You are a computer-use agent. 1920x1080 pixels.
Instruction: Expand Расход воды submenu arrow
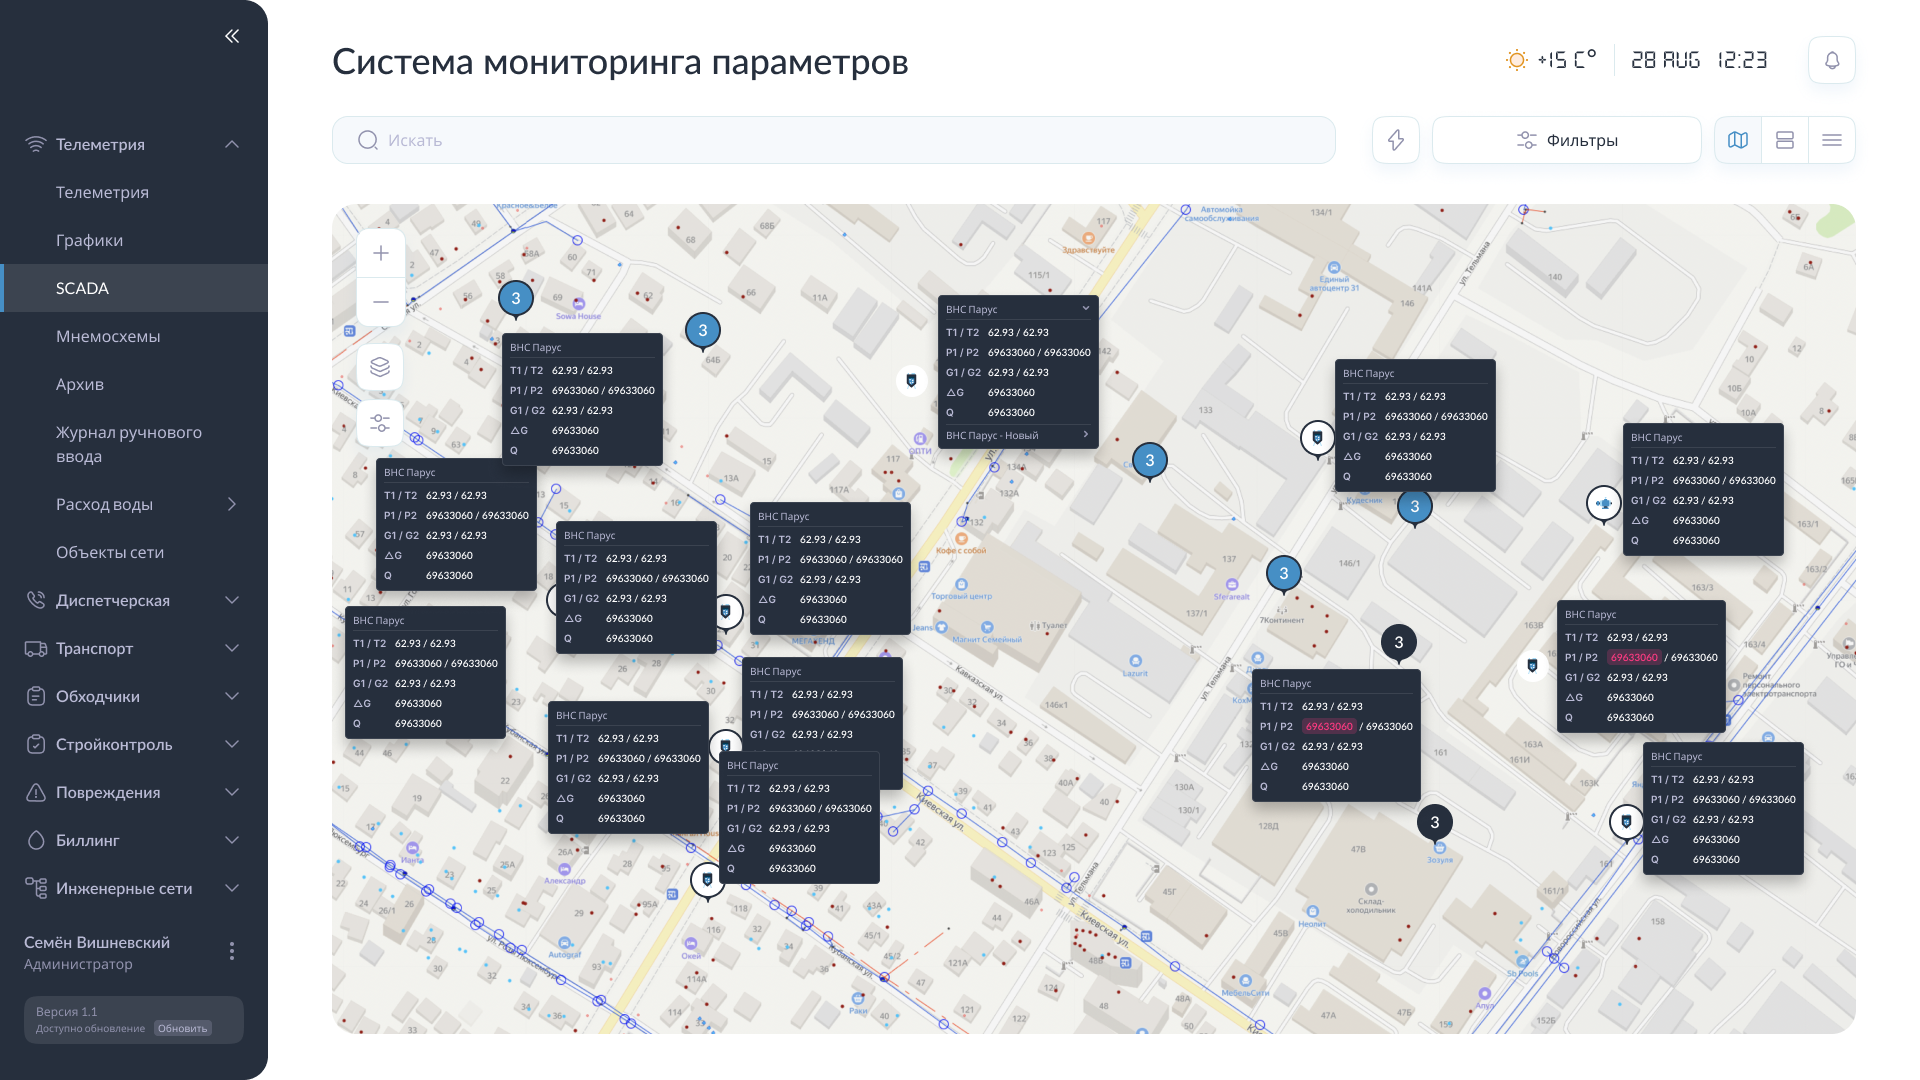232,504
